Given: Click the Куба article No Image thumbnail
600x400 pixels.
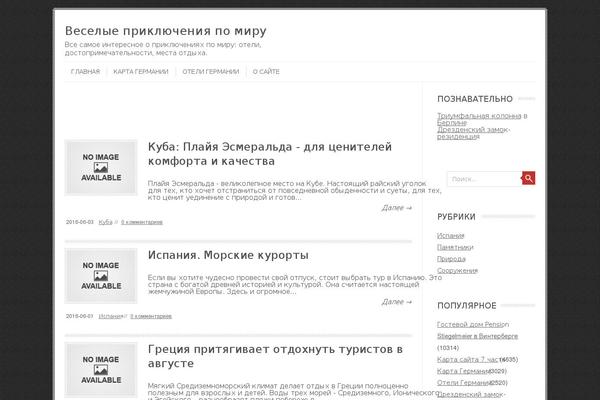Looking at the screenshot, I should pyautogui.click(x=101, y=168).
